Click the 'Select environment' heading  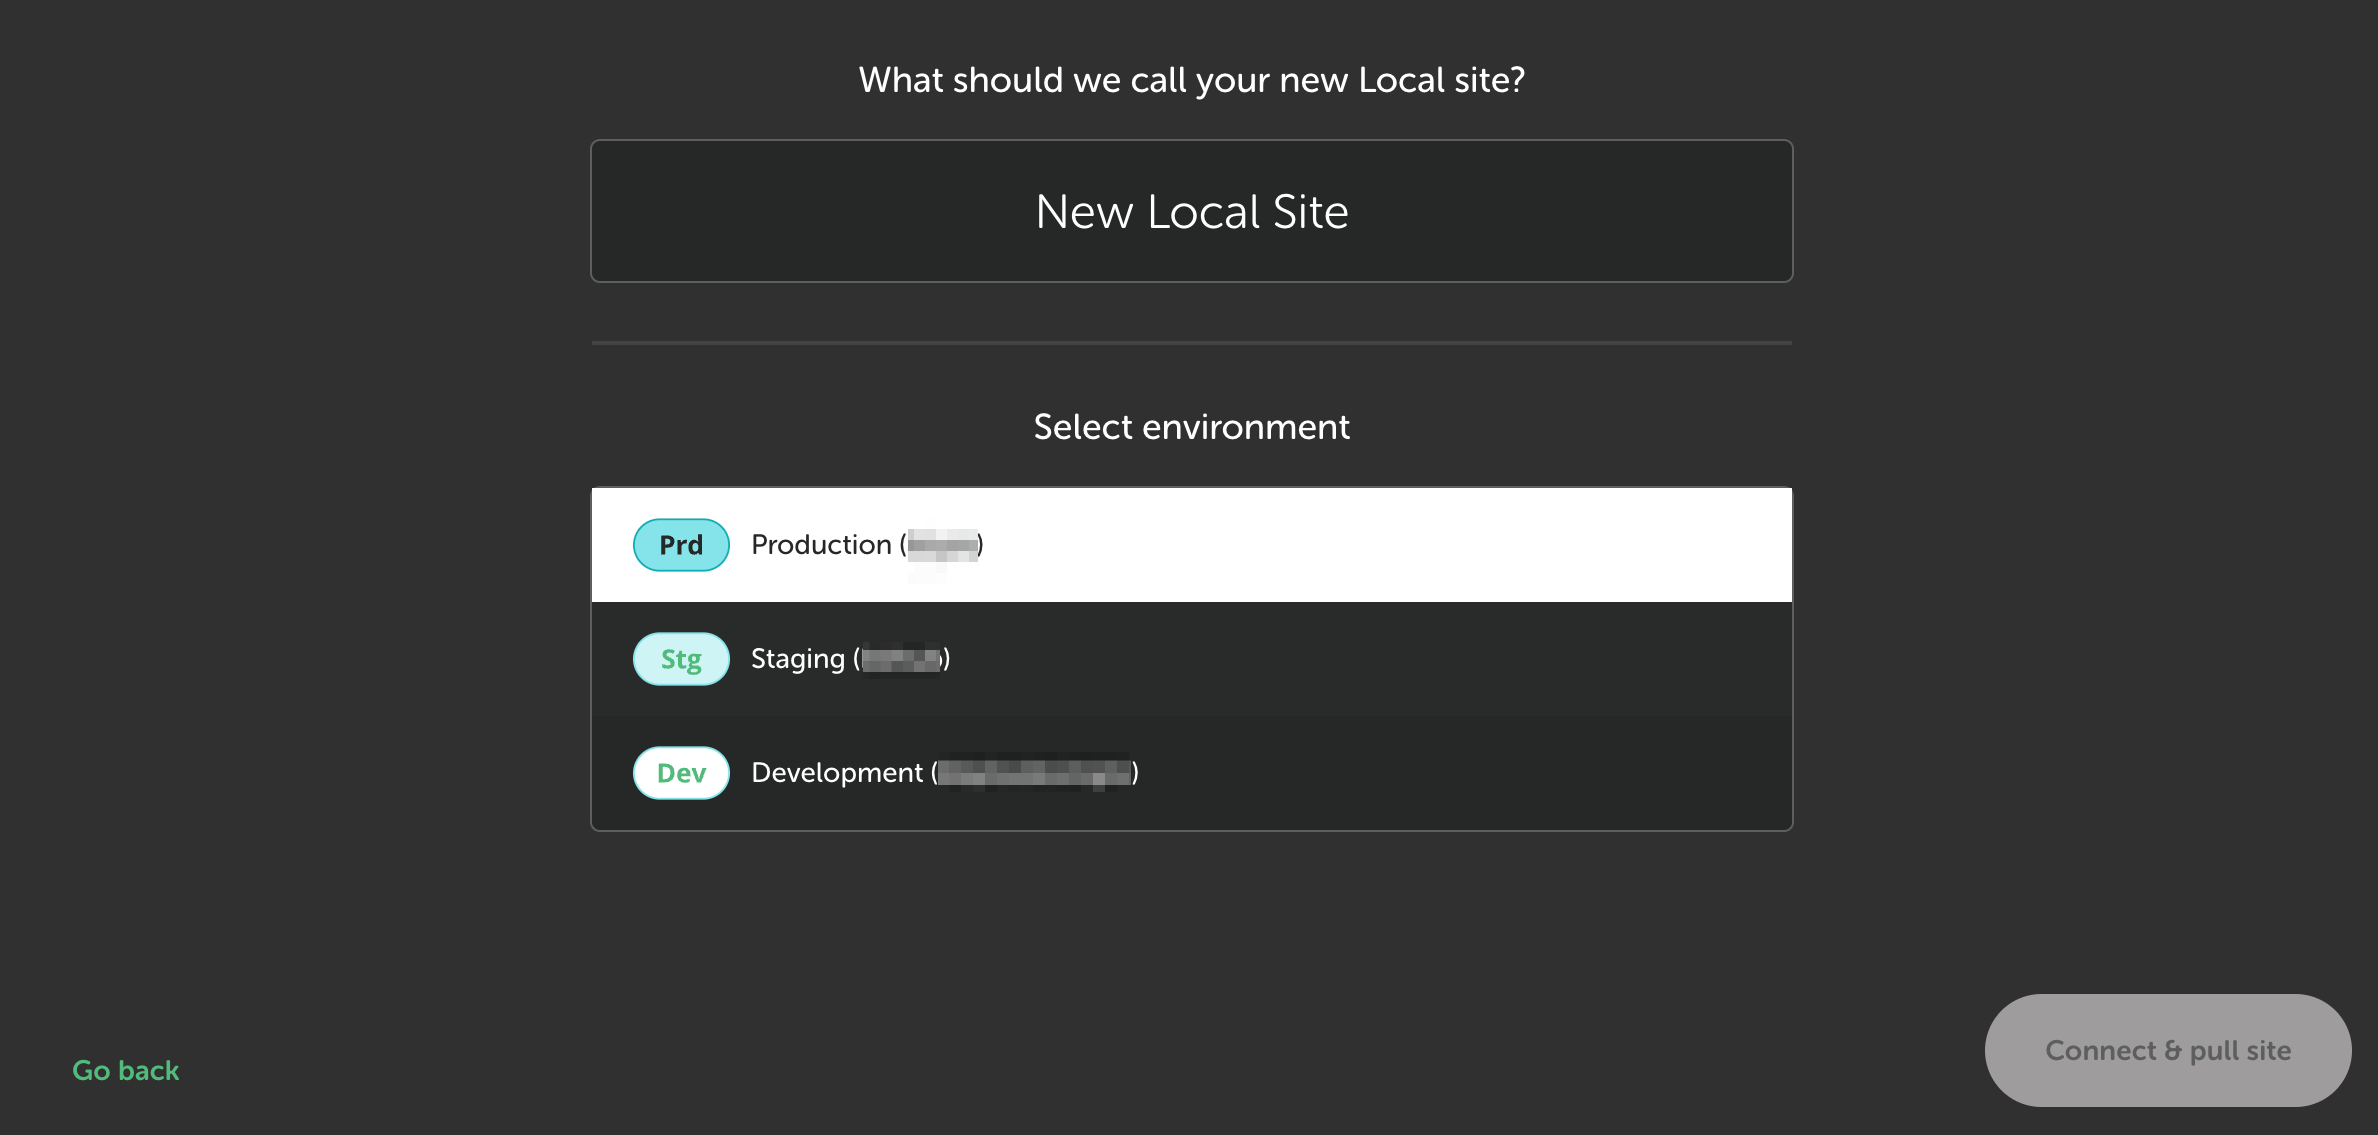(x=1191, y=427)
